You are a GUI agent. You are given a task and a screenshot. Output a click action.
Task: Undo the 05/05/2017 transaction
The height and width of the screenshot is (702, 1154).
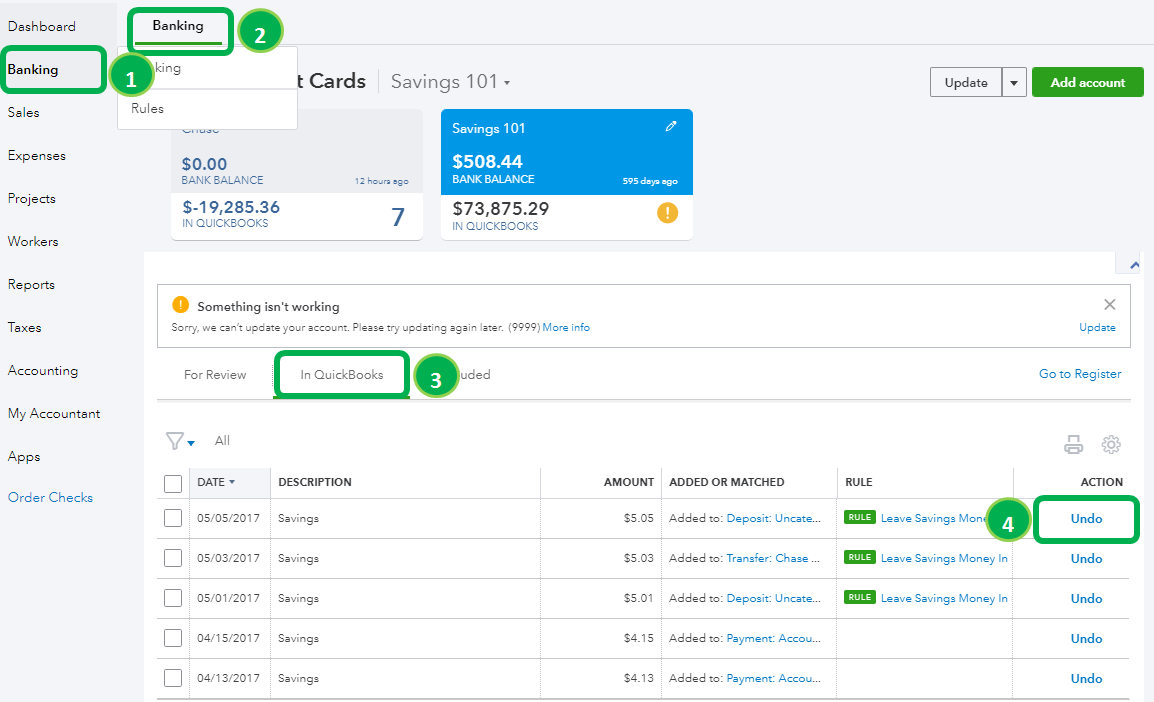pyautogui.click(x=1086, y=519)
